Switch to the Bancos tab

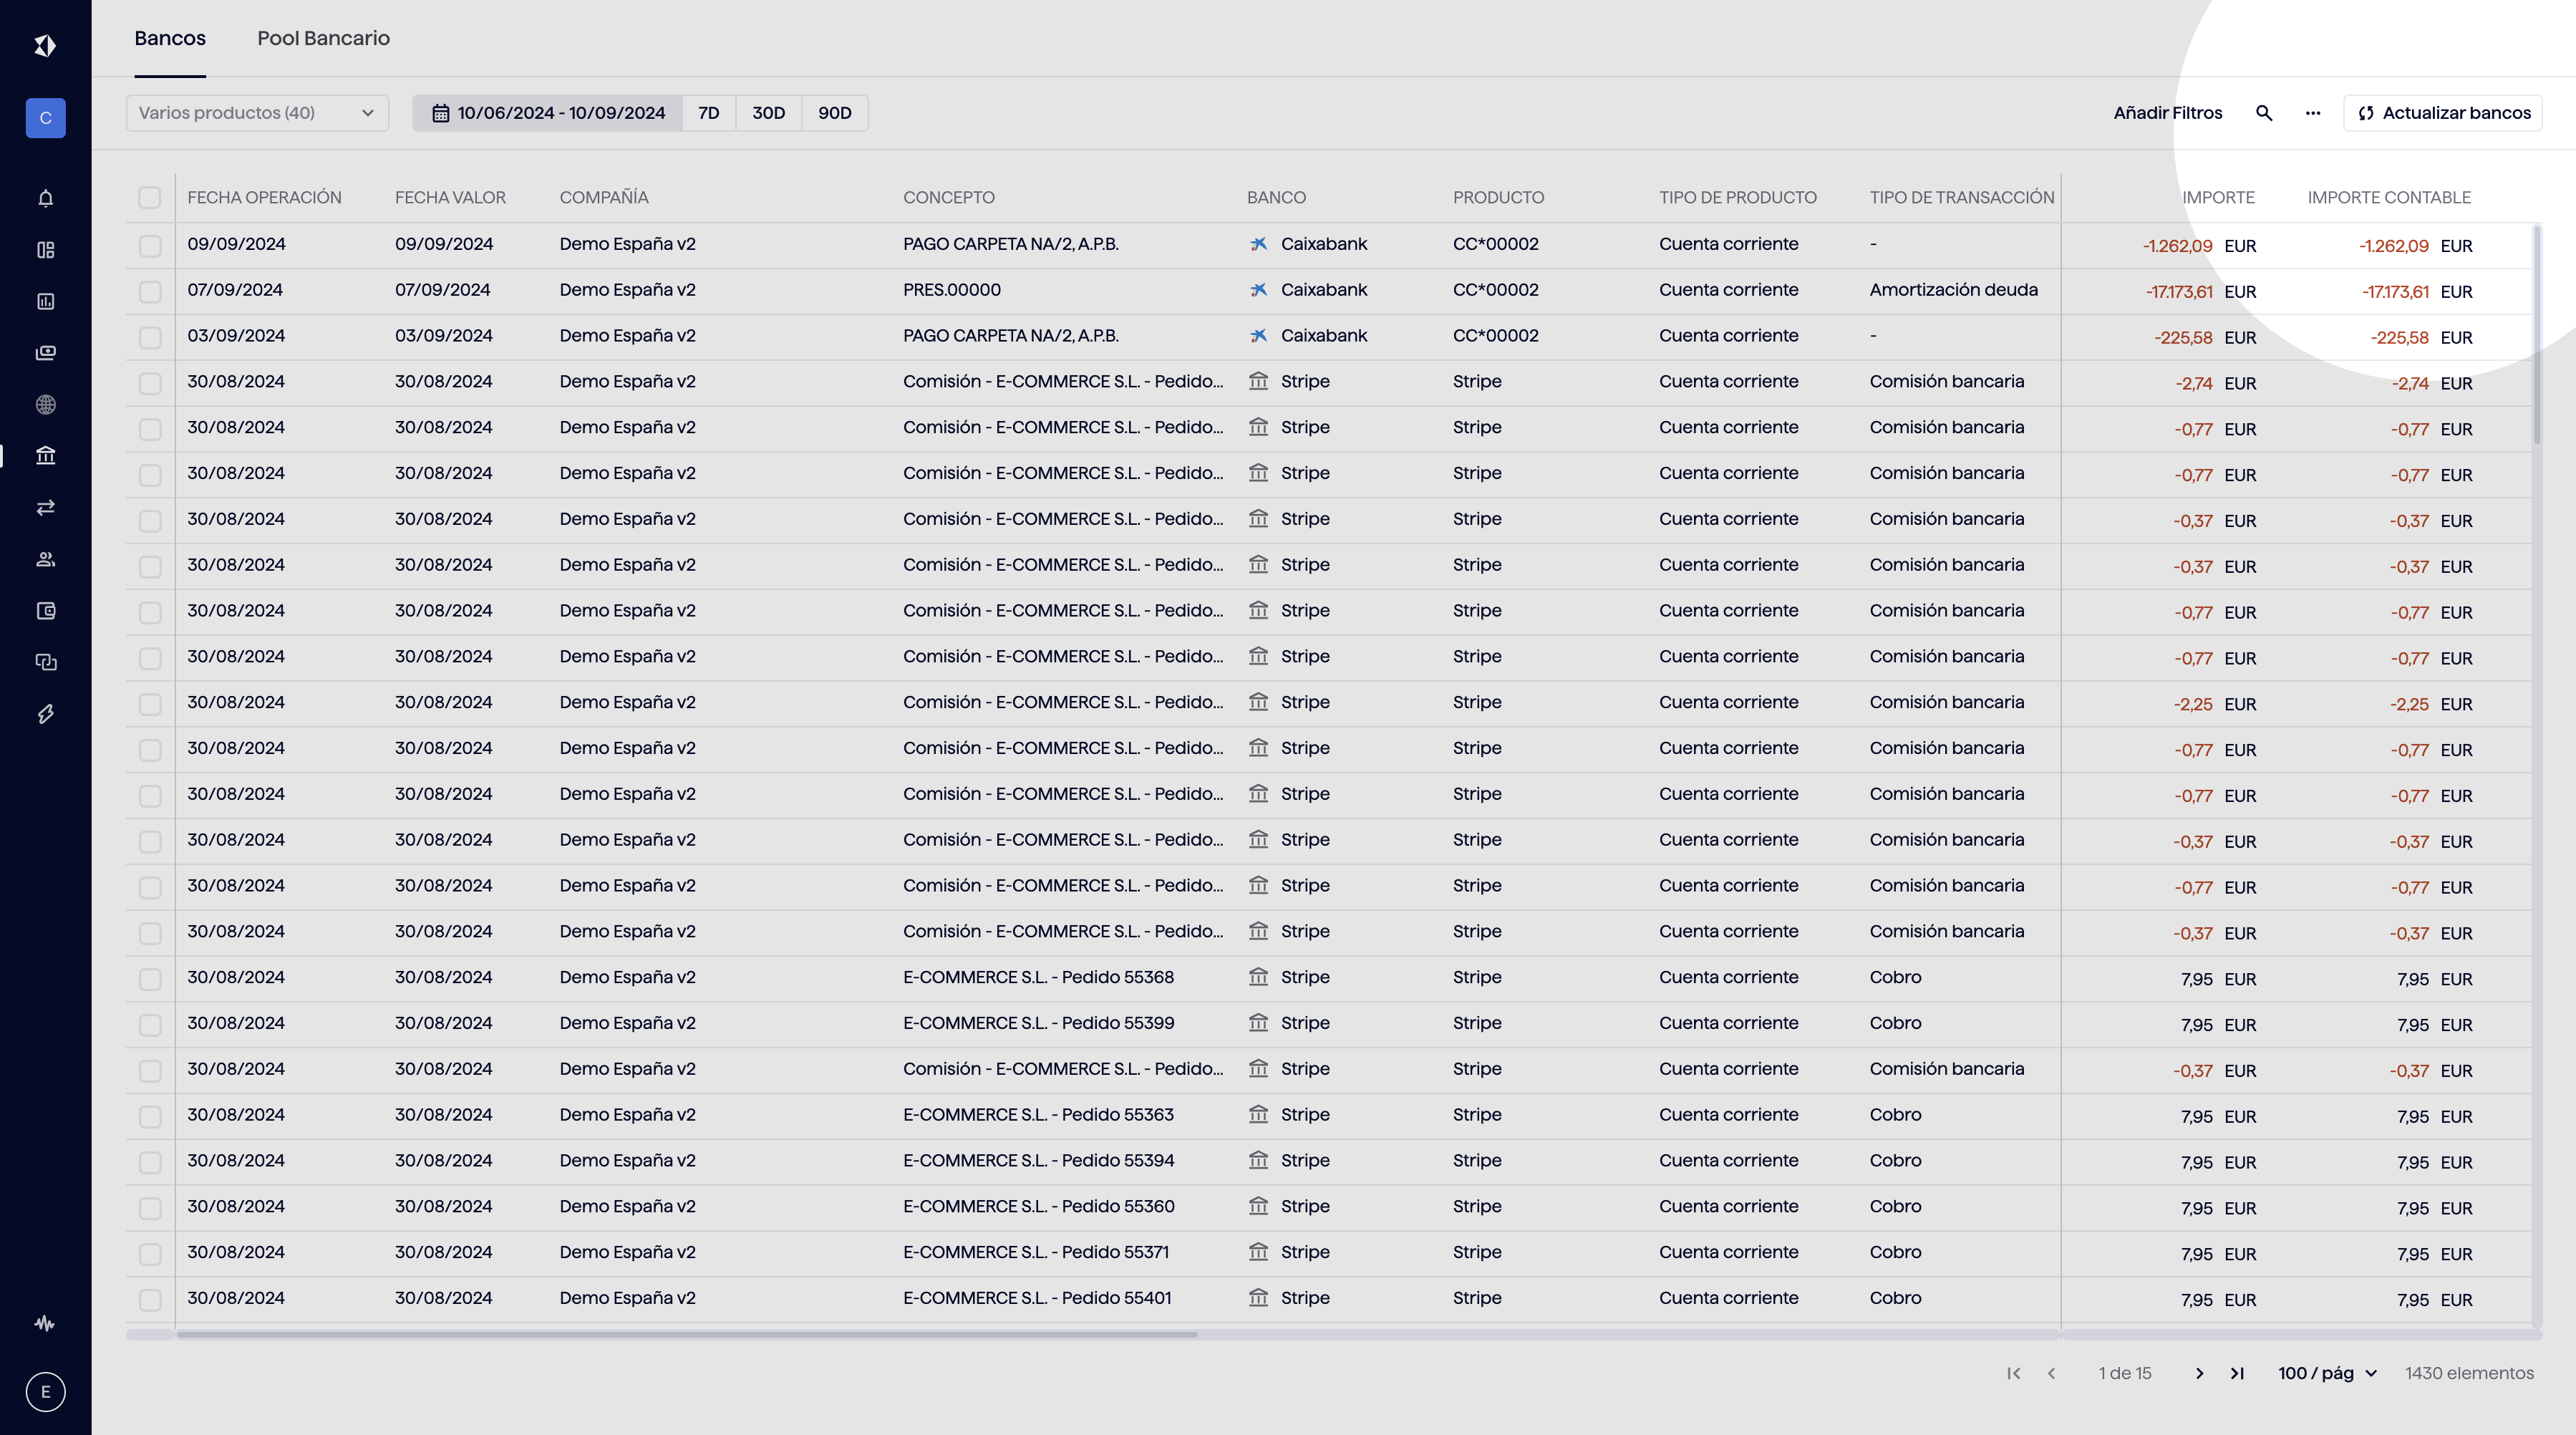tap(170, 38)
